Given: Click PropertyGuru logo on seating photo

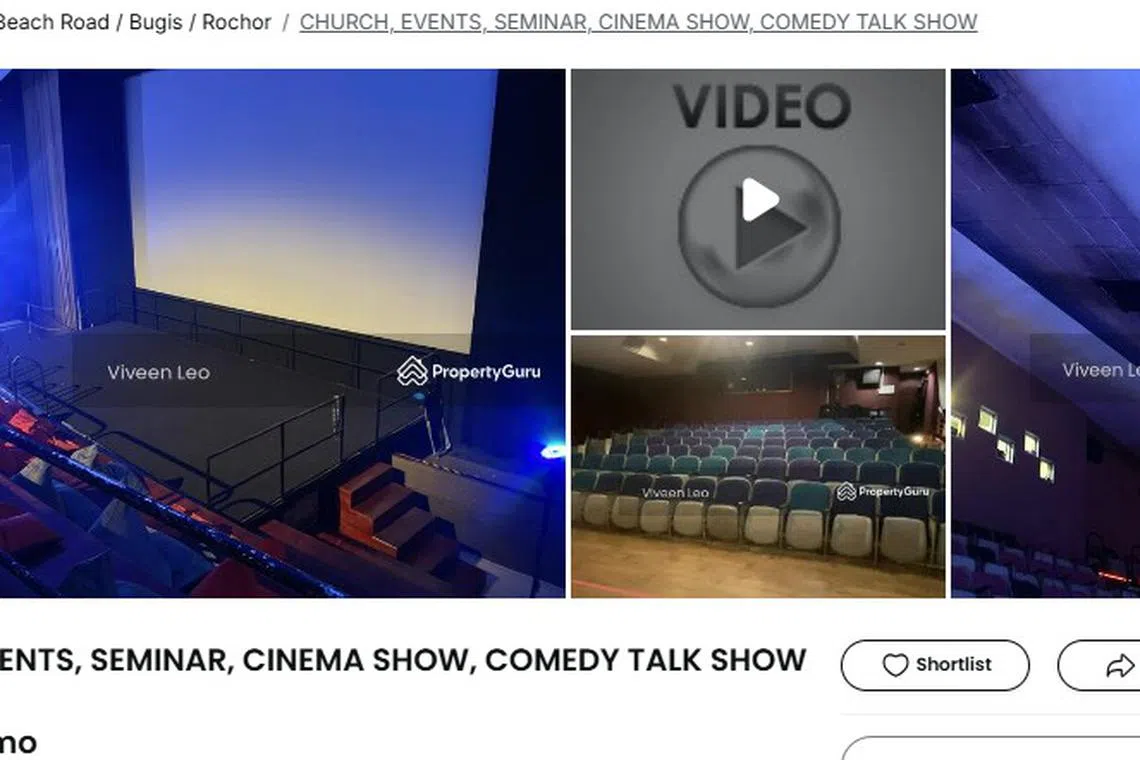Looking at the screenshot, I should [883, 492].
